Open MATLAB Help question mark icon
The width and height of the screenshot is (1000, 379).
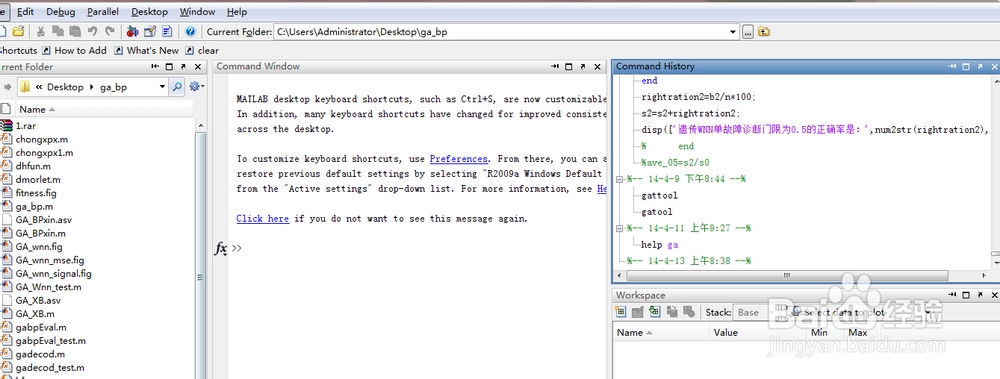190,31
